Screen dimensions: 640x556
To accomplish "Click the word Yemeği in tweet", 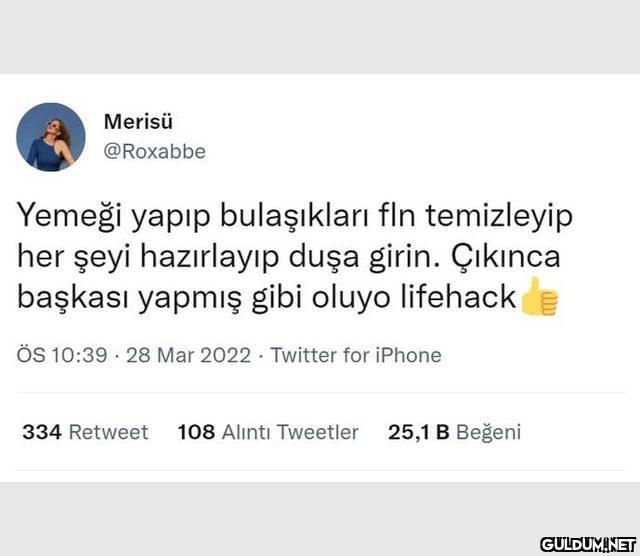I will click(x=69, y=215).
